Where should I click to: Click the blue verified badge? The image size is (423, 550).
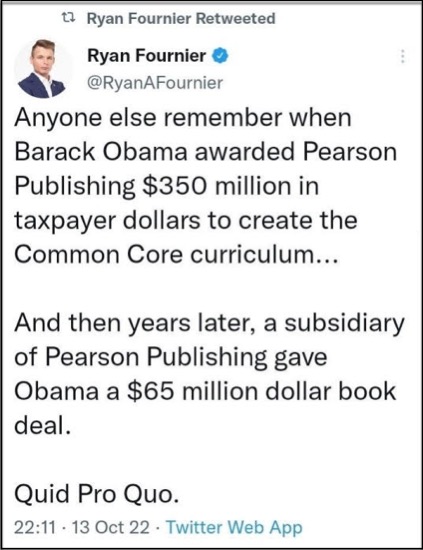220,56
